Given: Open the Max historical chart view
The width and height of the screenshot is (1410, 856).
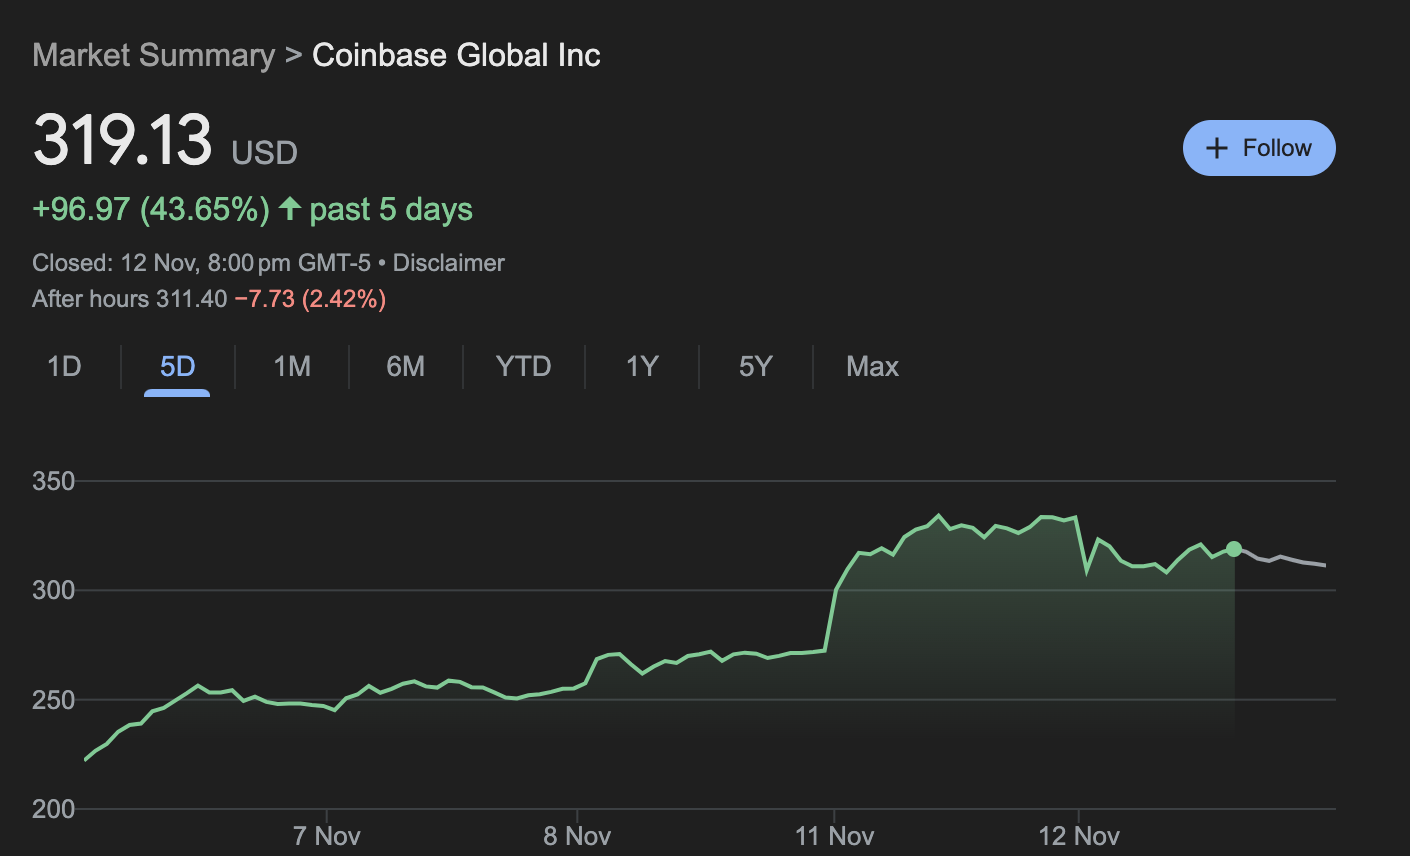Looking at the screenshot, I should 871,366.
